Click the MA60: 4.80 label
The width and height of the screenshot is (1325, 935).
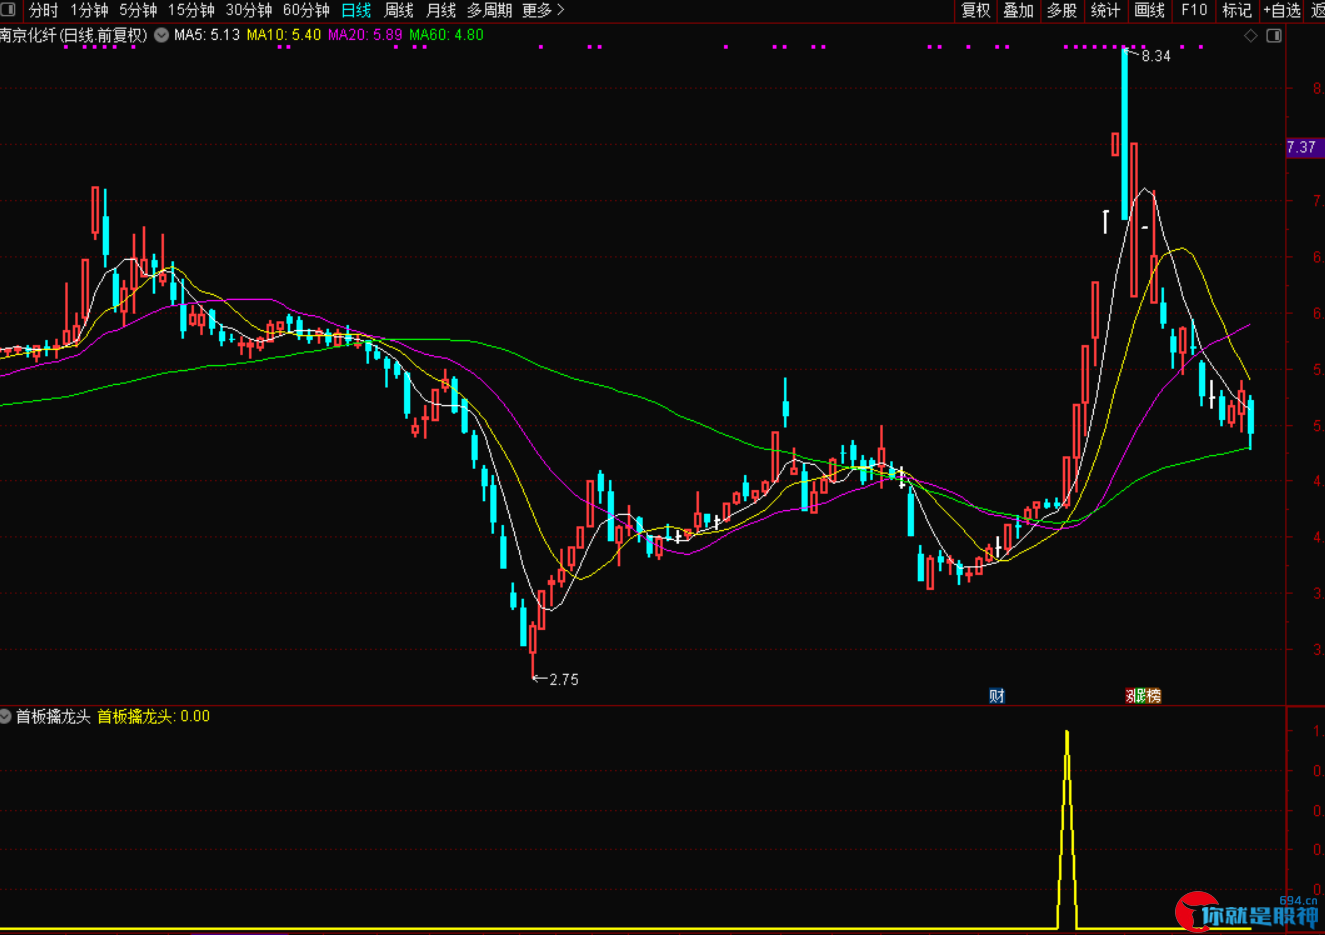tap(446, 35)
